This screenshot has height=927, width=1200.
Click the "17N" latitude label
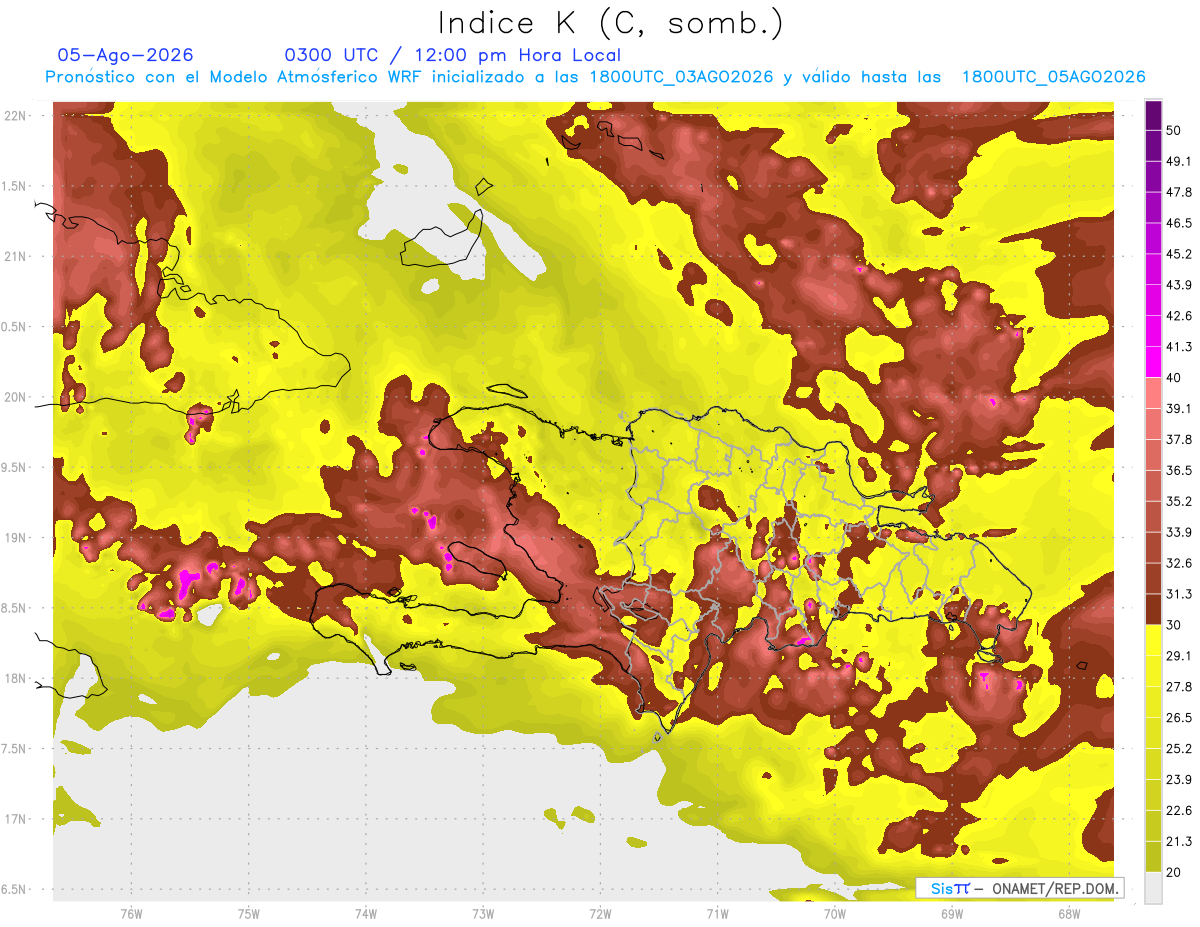[x=14, y=819]
